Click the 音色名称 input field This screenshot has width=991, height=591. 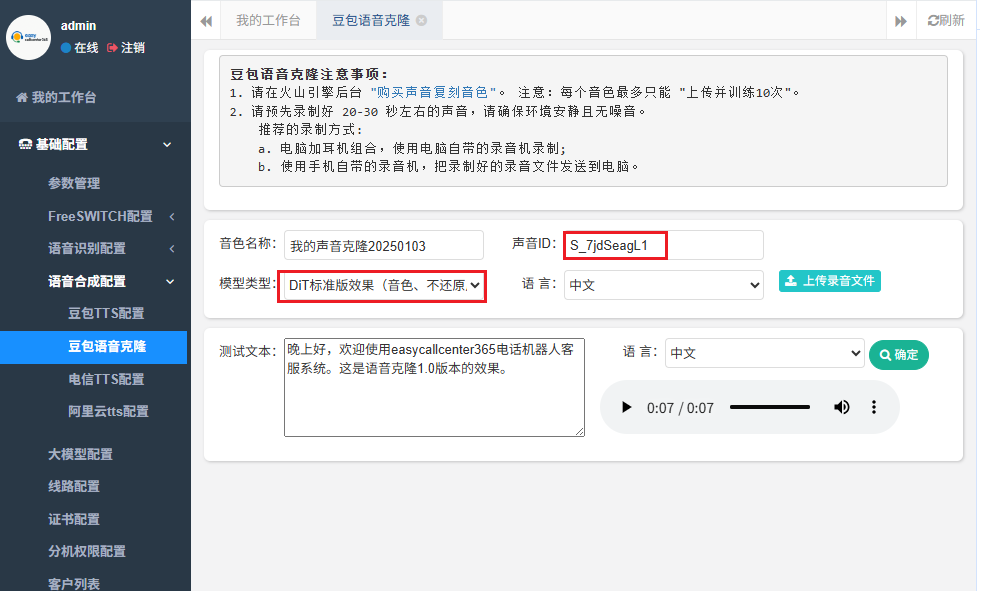384,245
